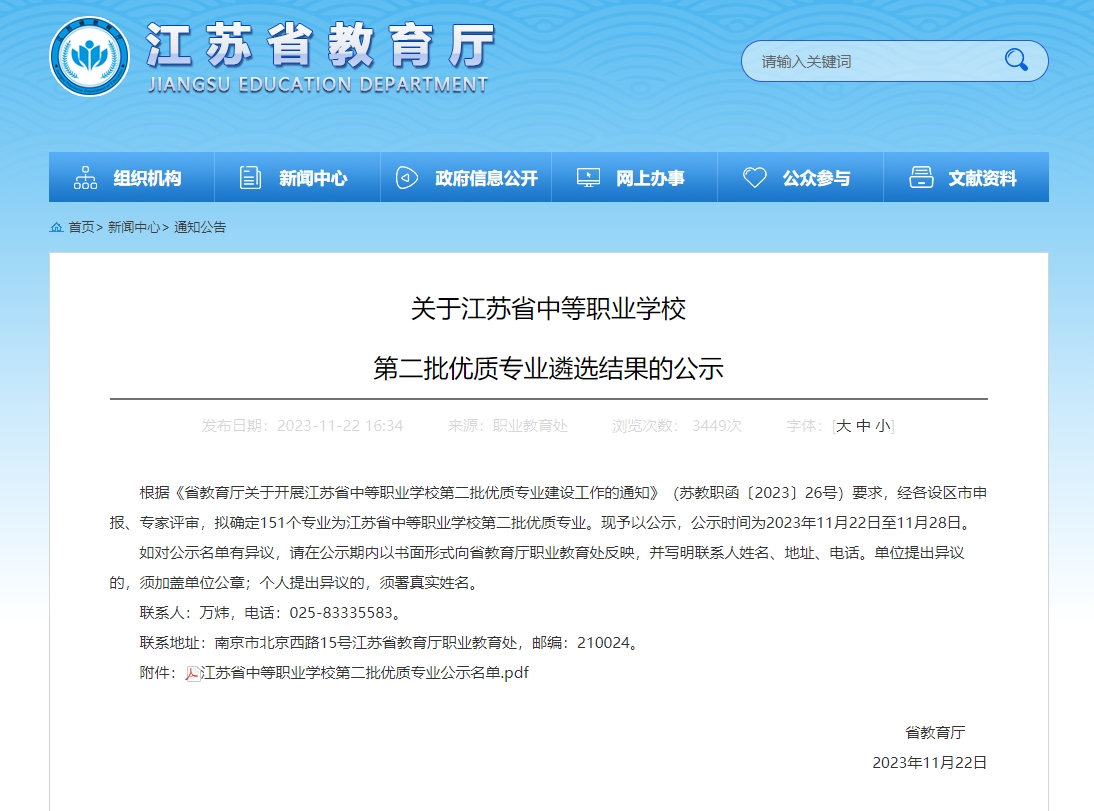
Task: Open the 文献资料 menu
Action: pos(982,178)
